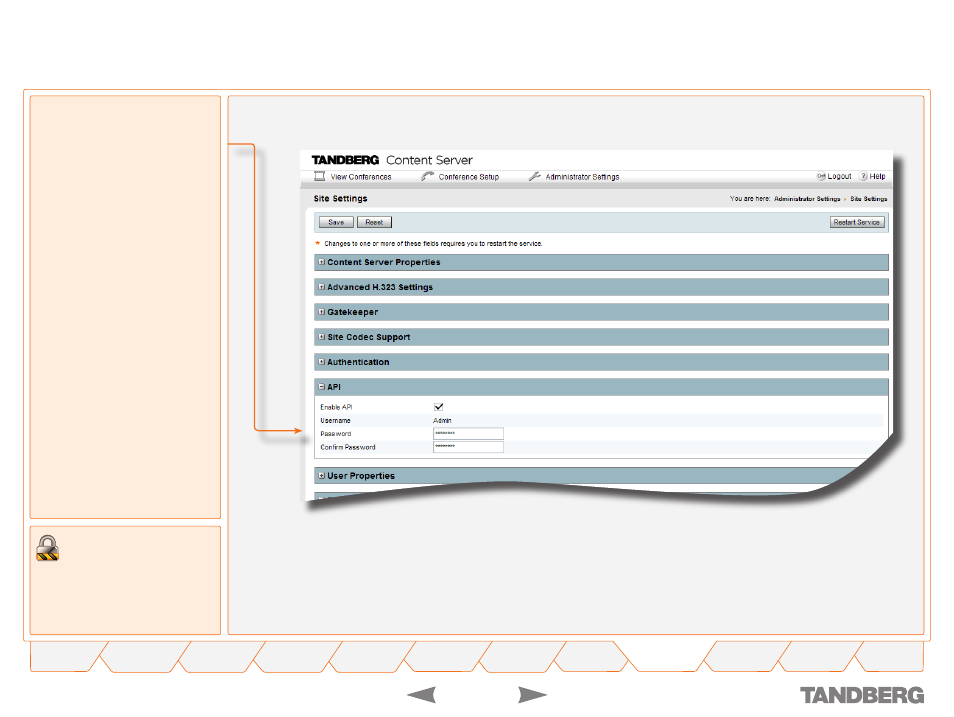Viewport: 954px width, 717px height.
Task: Go to the previous page arrow
Action: [421, 694]
